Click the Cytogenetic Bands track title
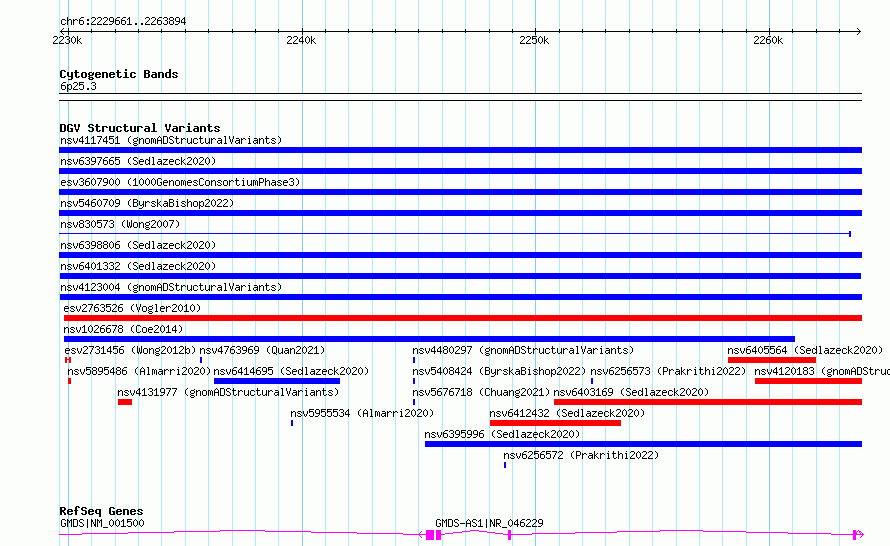Viewport: 890px width, 546px height. (119, 74)
